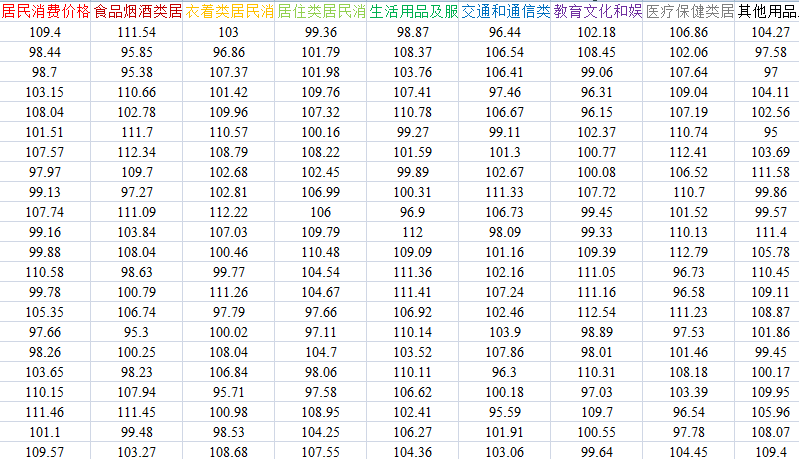The width and height of the screenshot is (799, 459).
Task: Select the cell containing 111.05
Action: pyautogui.click(x=597, y=272)
